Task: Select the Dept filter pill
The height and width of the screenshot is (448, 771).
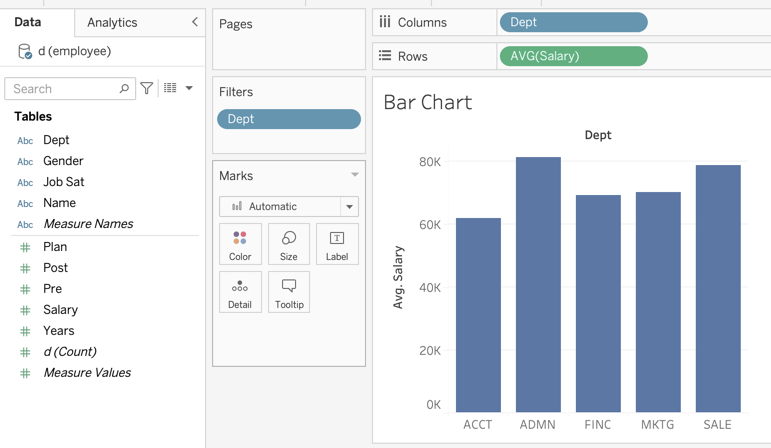Action: (x=289, y=119)
